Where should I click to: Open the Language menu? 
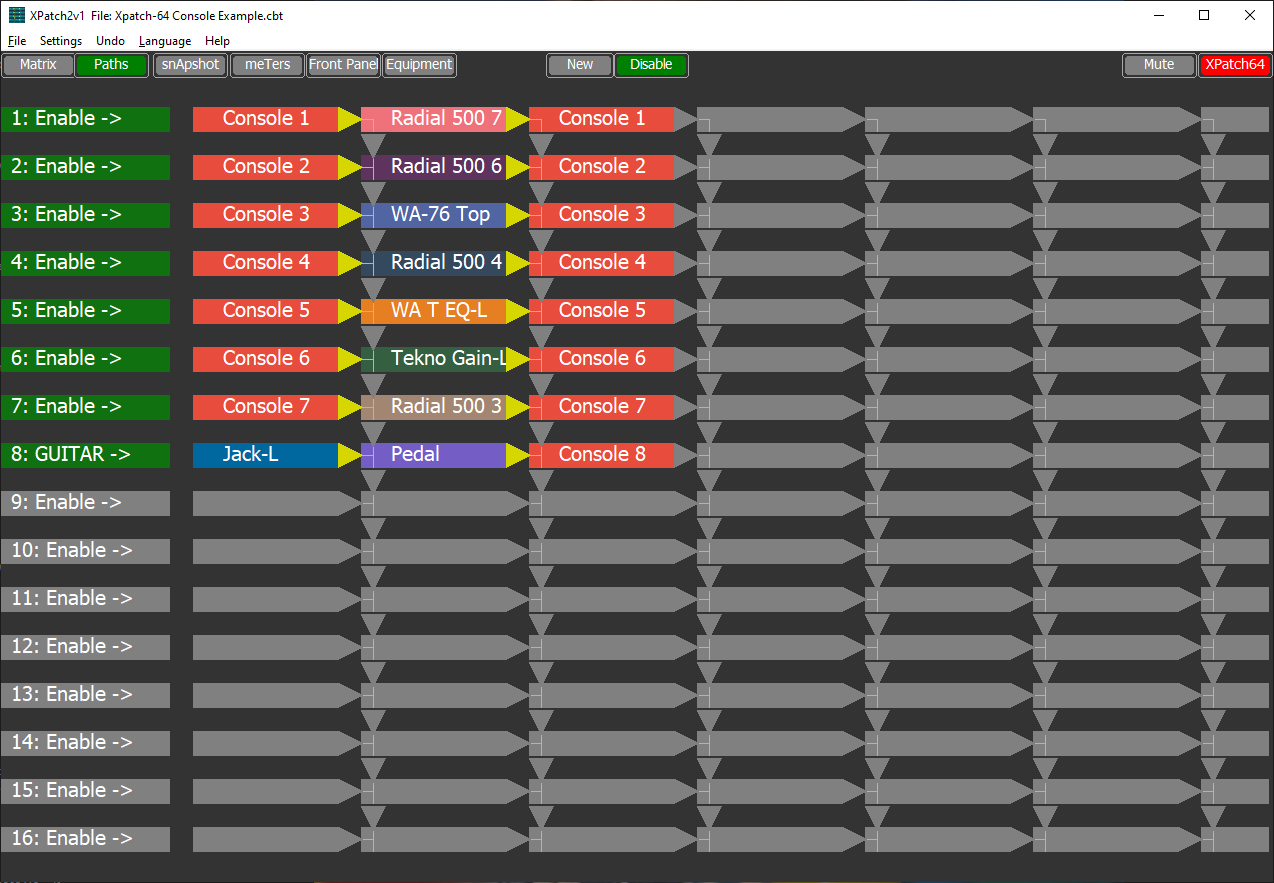165,41
